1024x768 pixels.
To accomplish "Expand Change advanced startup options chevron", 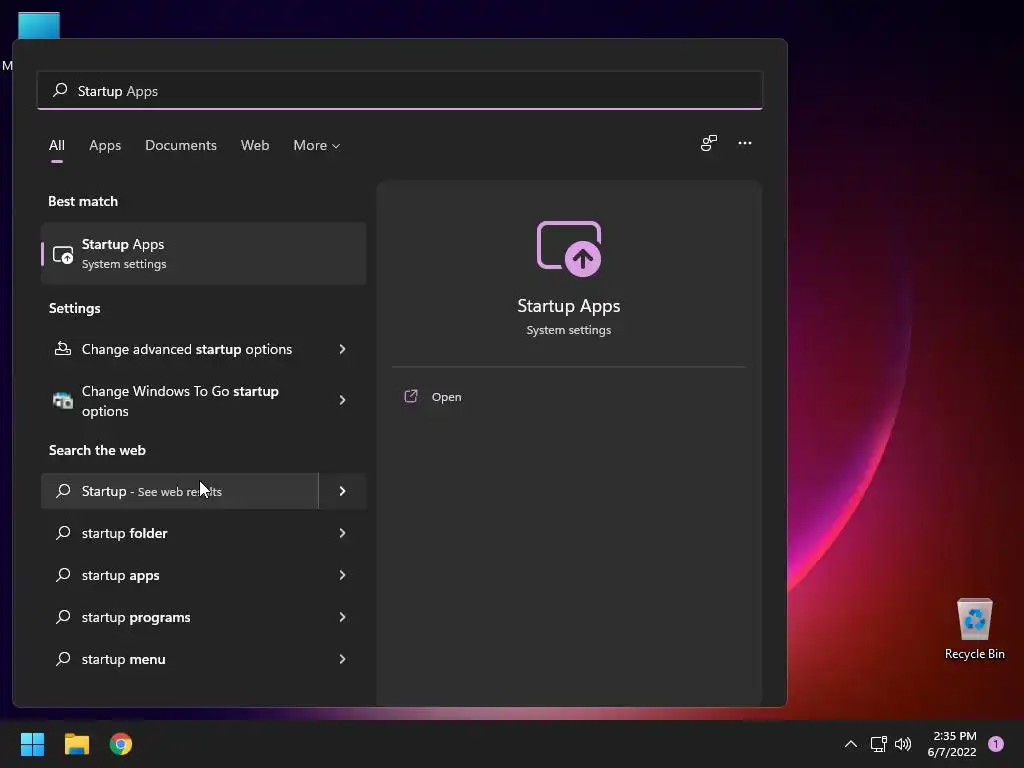I will click(342, 349).
